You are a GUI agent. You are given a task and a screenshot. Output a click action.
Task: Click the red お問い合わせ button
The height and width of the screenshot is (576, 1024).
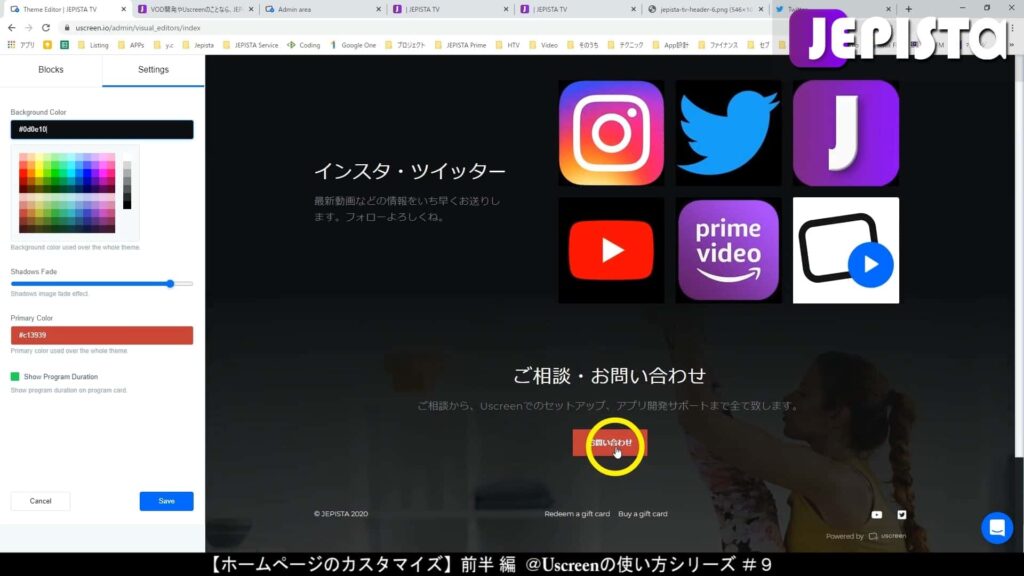point(610,443)
